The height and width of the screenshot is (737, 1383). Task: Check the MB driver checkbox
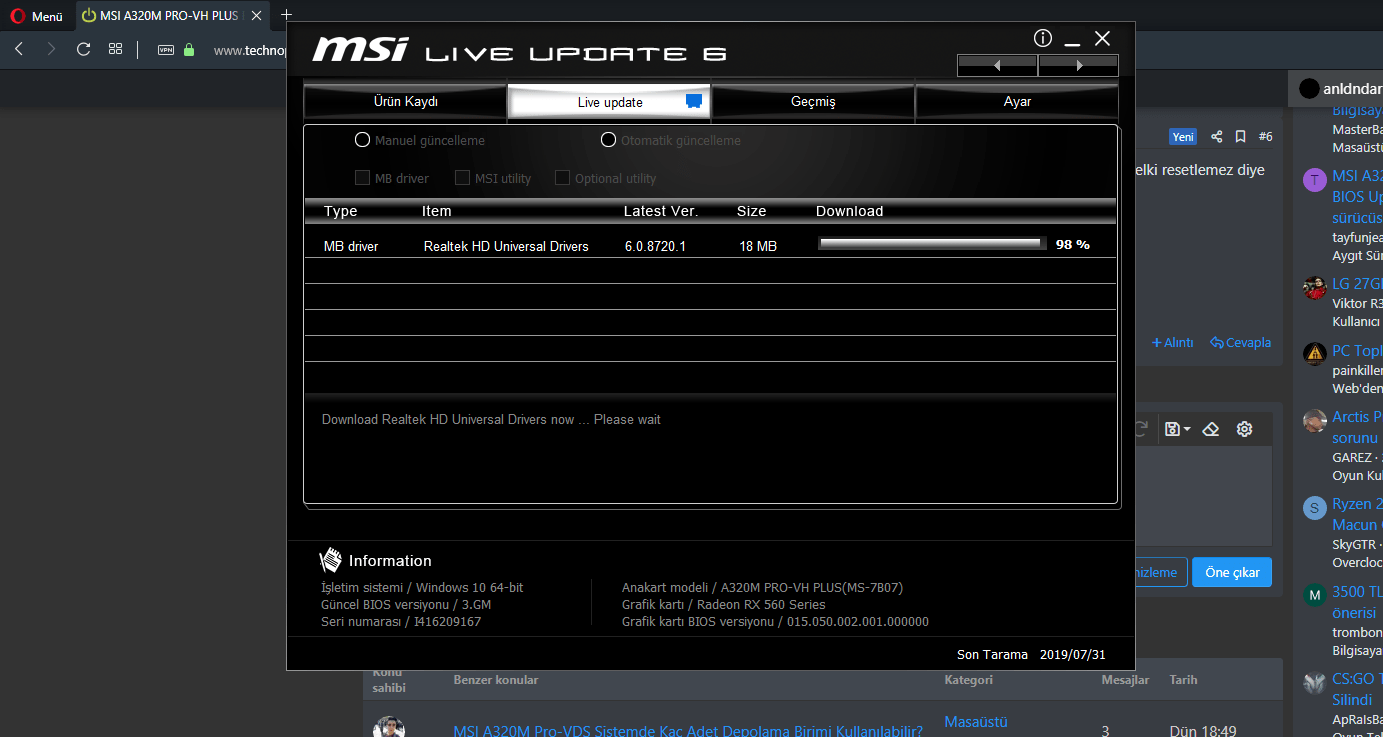(362, 178)
